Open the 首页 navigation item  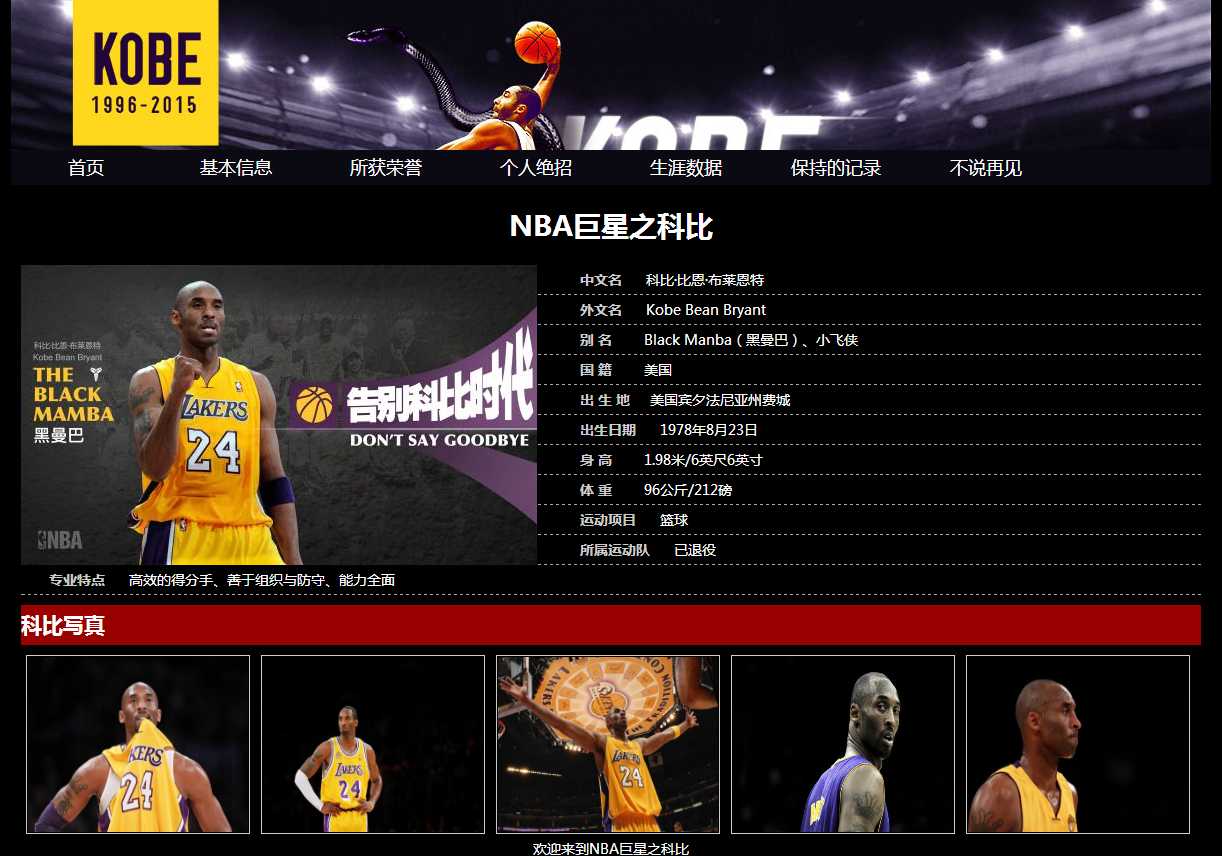tap(86, 168)
